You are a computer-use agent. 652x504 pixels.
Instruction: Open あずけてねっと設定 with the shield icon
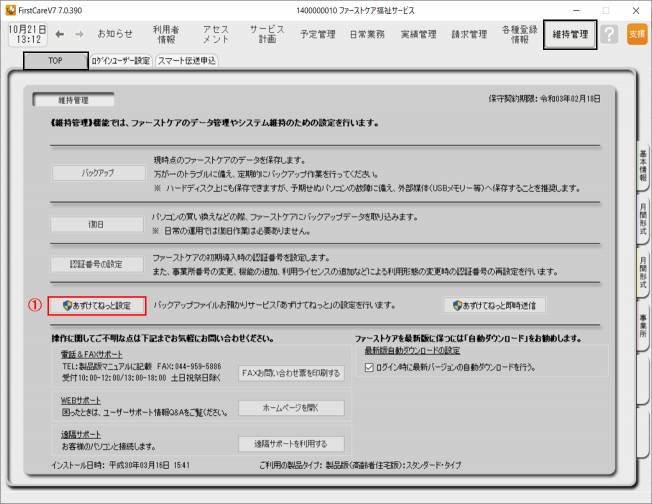click(x=98, y=306)
